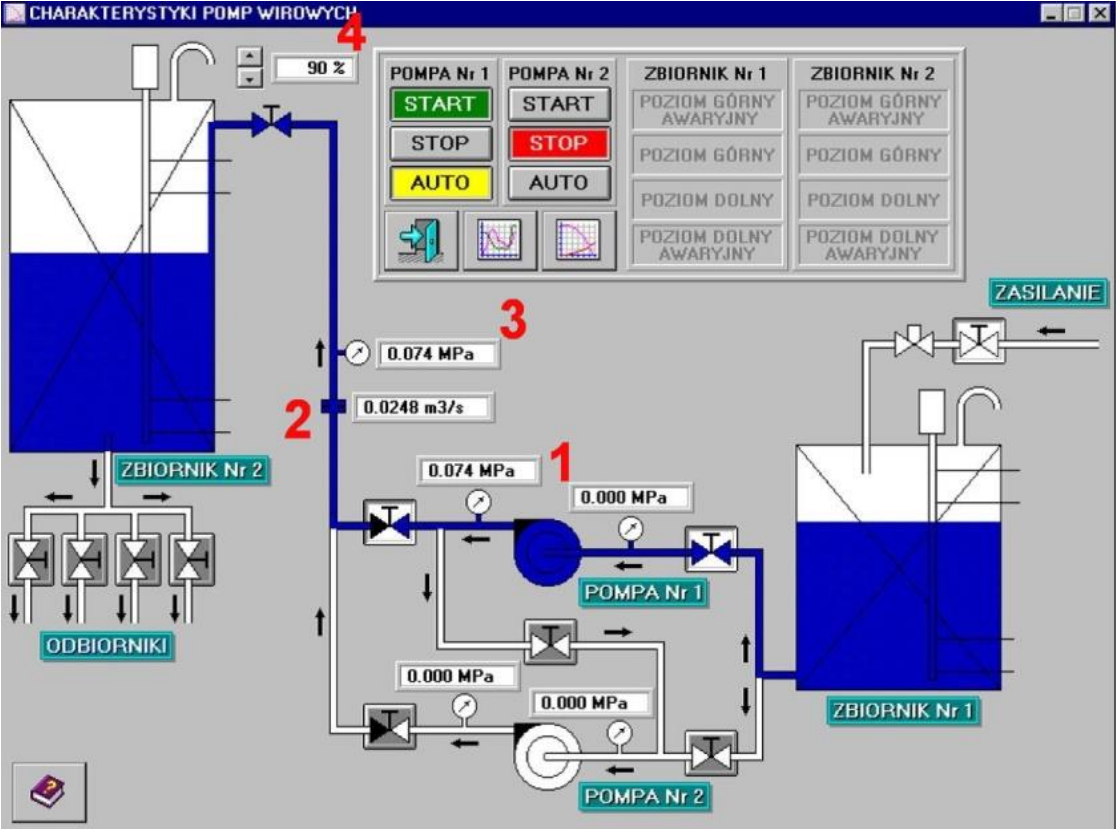Maximize the CHARAKTERYSTYKI POMP WIROWYCH window
Screen dimensions: 1116x829
pos(1075,13)
